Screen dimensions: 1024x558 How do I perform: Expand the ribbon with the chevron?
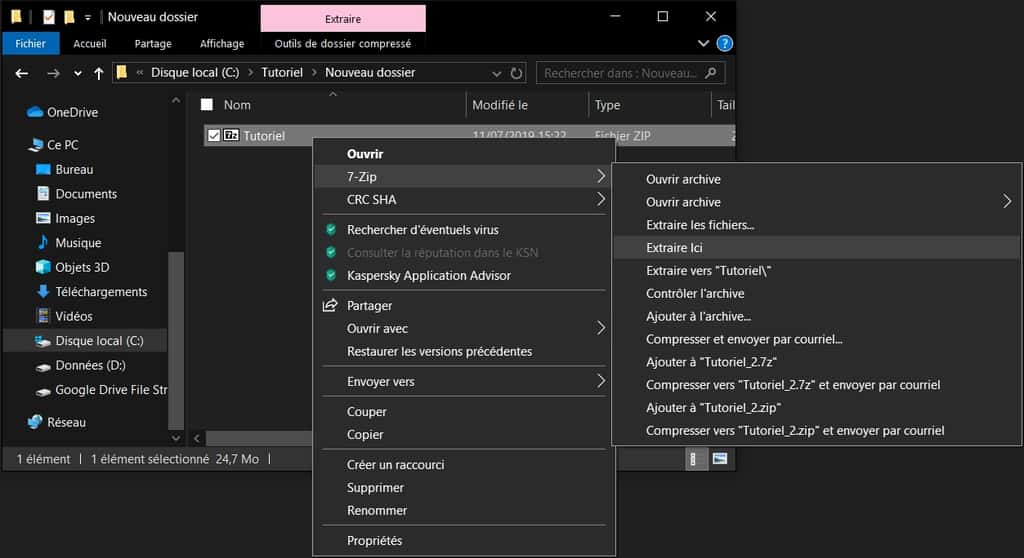point(703,43)
